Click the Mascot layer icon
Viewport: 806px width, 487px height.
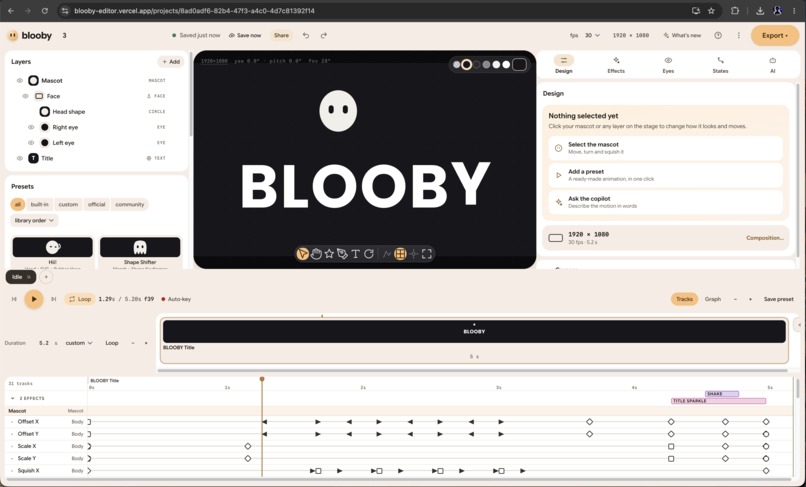click(33, 81)
